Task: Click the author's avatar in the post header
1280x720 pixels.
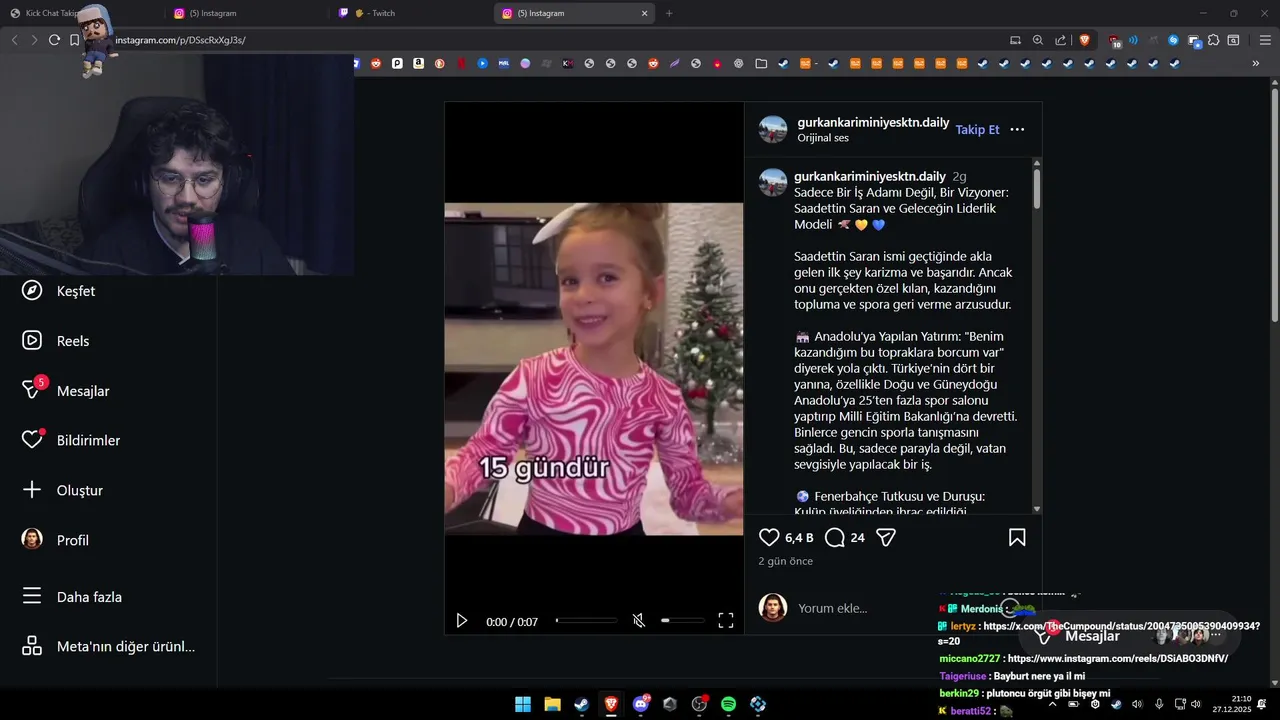Action: point(773,130)
